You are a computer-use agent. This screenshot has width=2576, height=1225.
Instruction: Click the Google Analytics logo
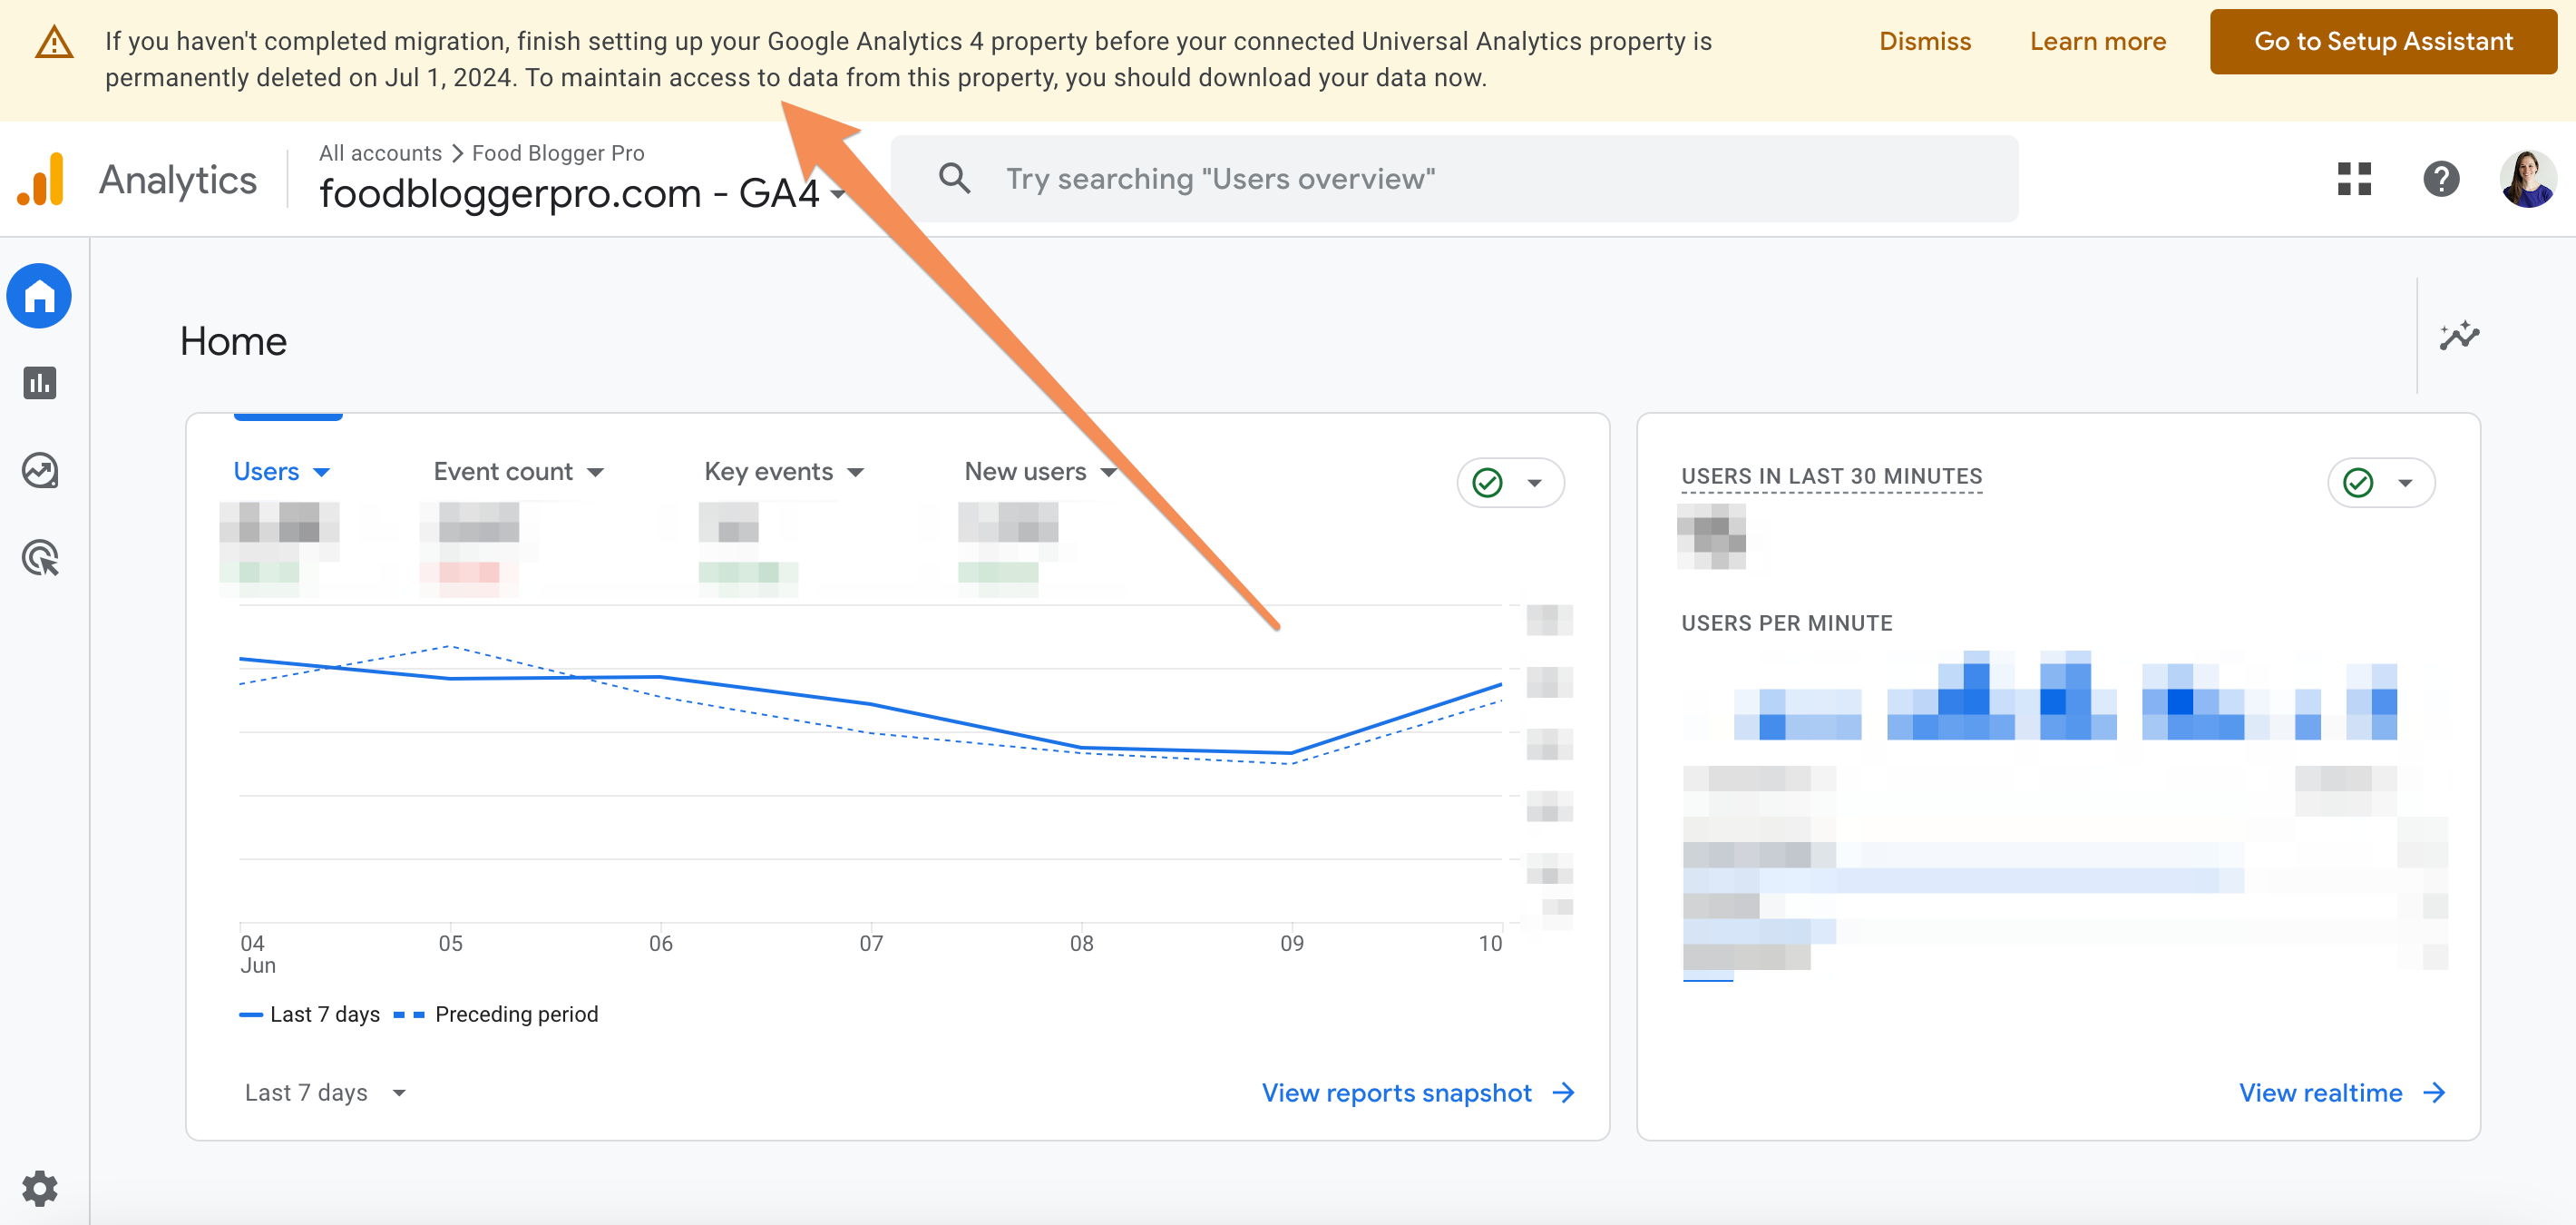coord(41,180)
